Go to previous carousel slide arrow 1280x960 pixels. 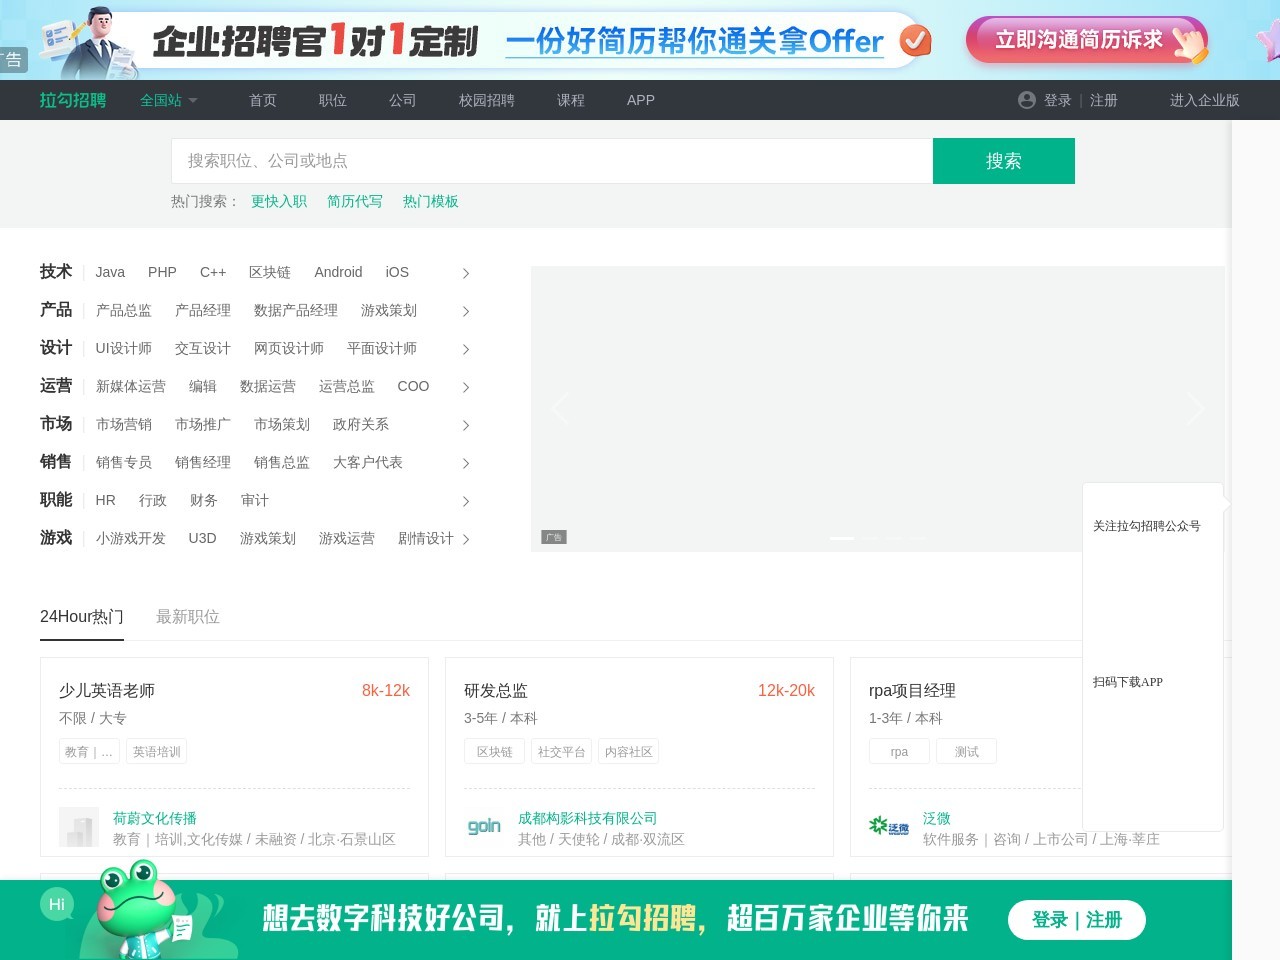[560, 408]
